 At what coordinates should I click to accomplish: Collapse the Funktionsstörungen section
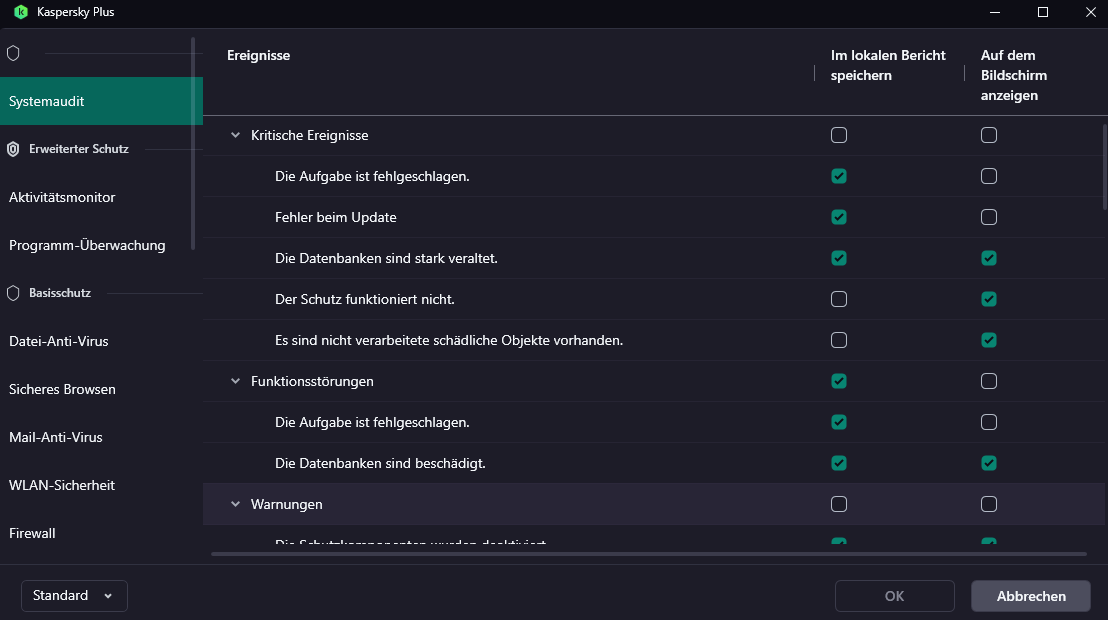(x=236, y=381)
